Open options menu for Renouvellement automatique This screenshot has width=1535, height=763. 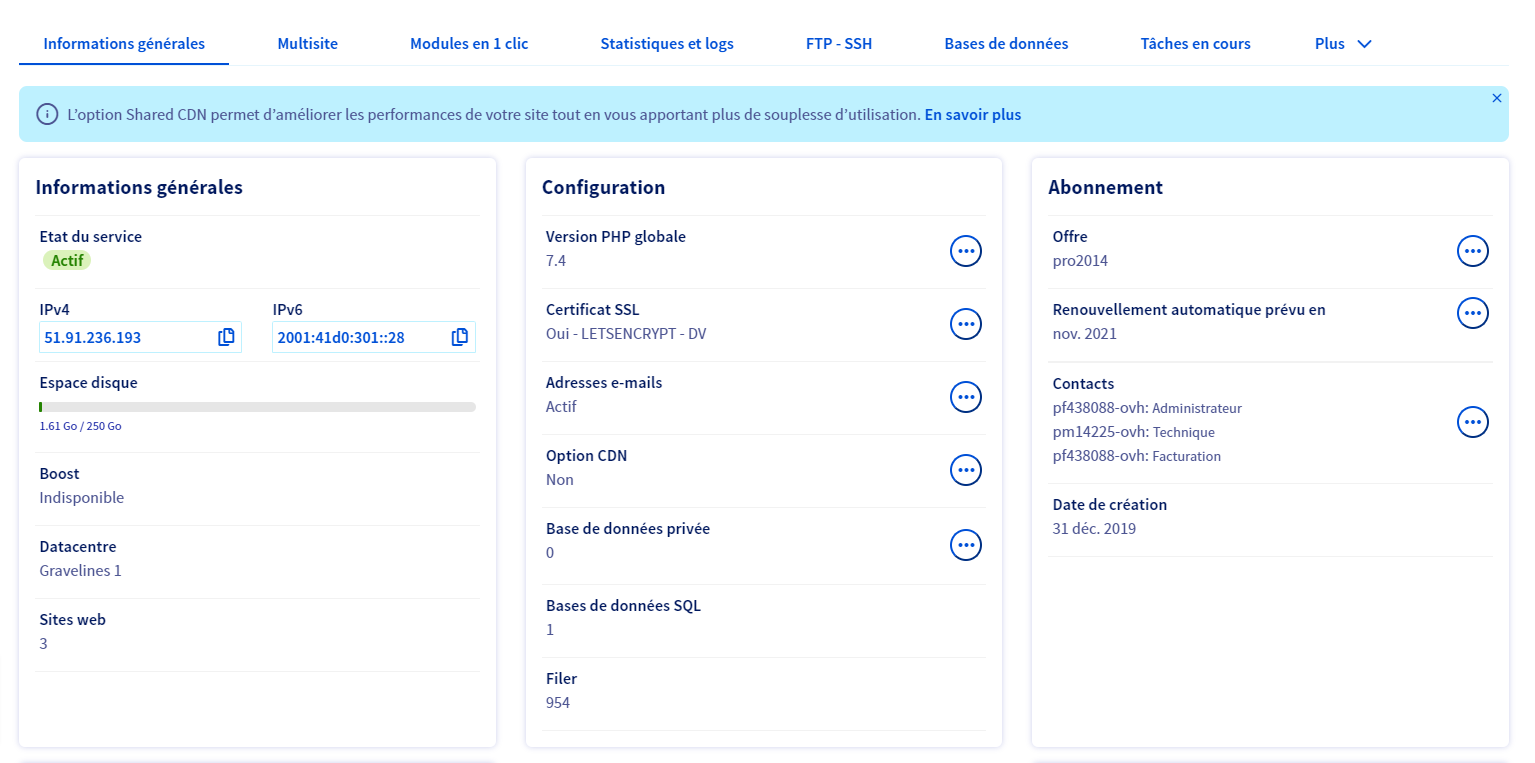click(x=1472, y=313)
